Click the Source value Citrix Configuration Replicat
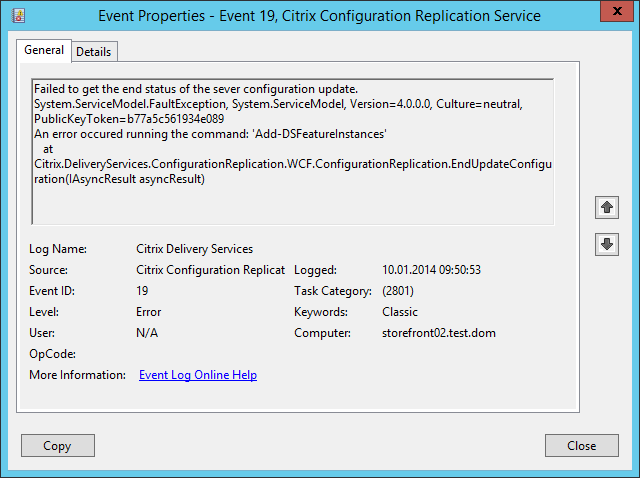This screenshot has width=640, height=478. click(210, 270)
